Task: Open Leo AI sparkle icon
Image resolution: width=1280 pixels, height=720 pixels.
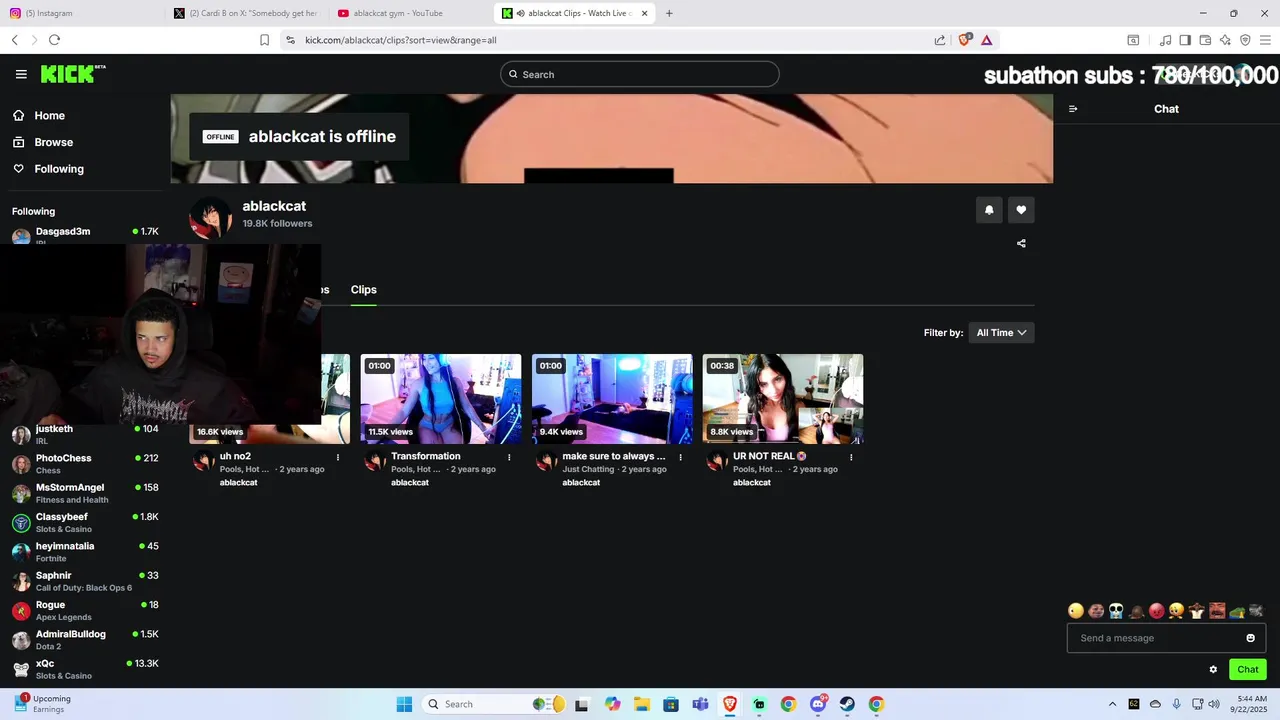Action: tap(1225, 40)
